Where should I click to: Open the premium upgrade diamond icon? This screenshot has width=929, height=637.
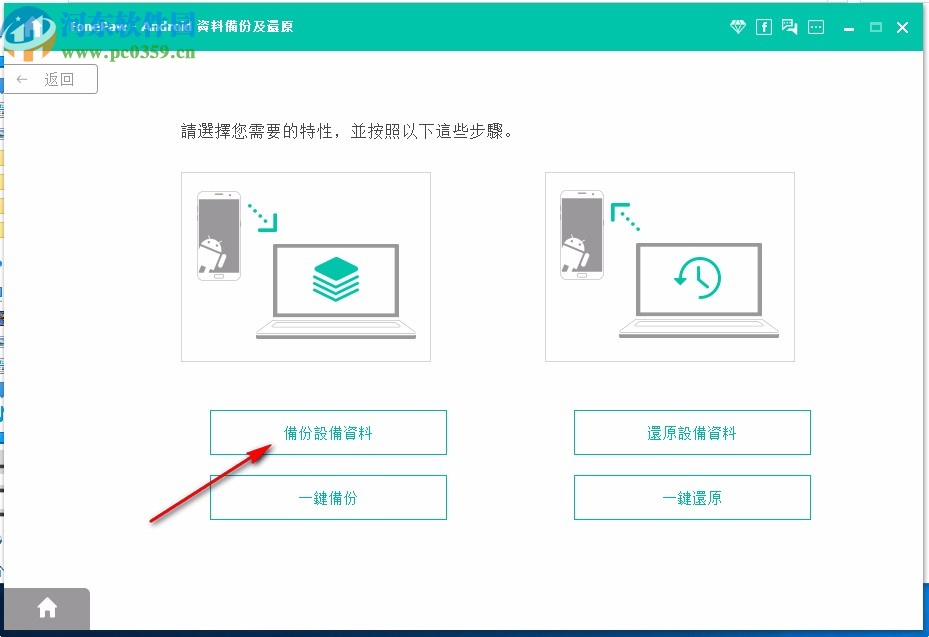point(737,27)
